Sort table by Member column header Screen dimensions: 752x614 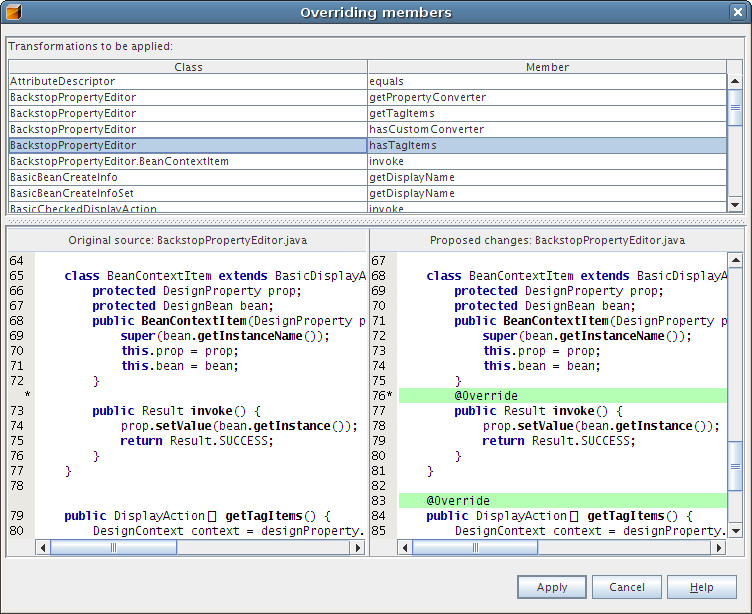coord(547,67)
